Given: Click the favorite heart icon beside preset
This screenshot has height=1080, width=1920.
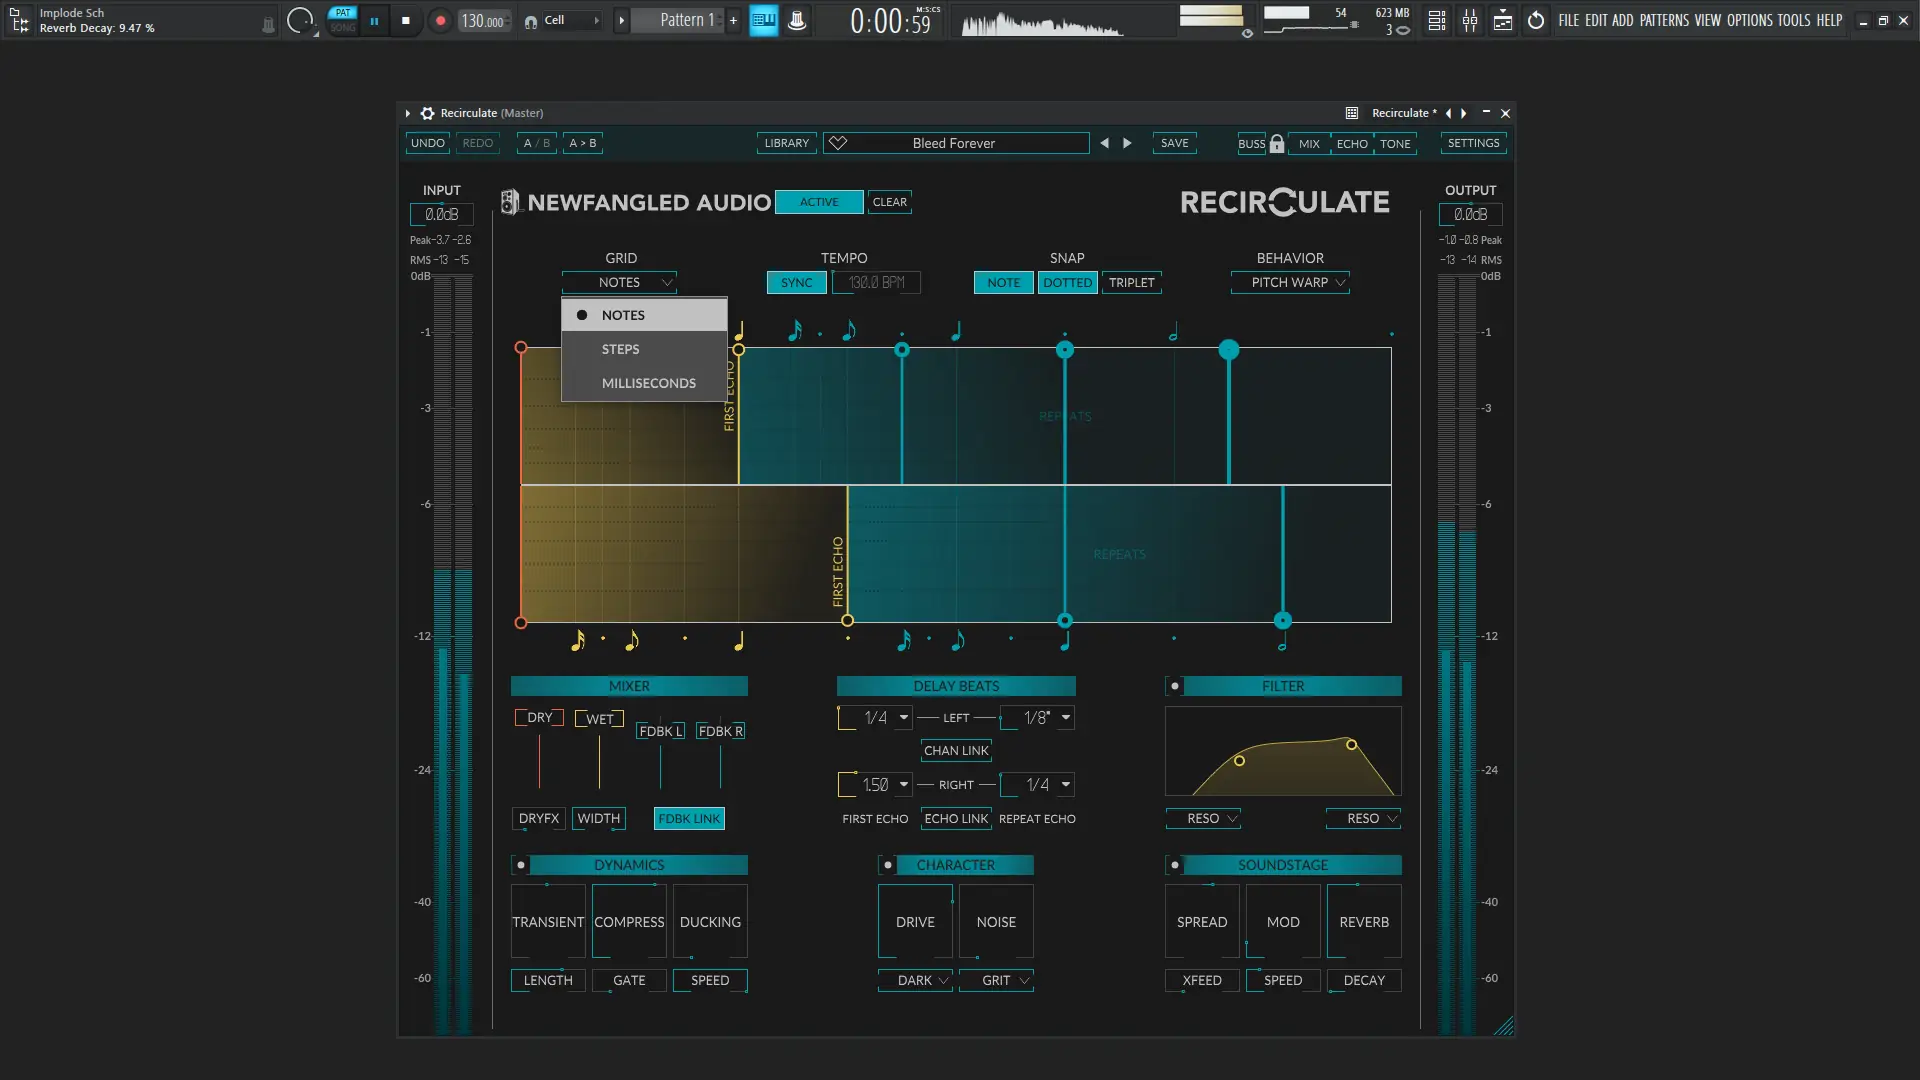Looking at the screenshot, I should tap(838, 143).
